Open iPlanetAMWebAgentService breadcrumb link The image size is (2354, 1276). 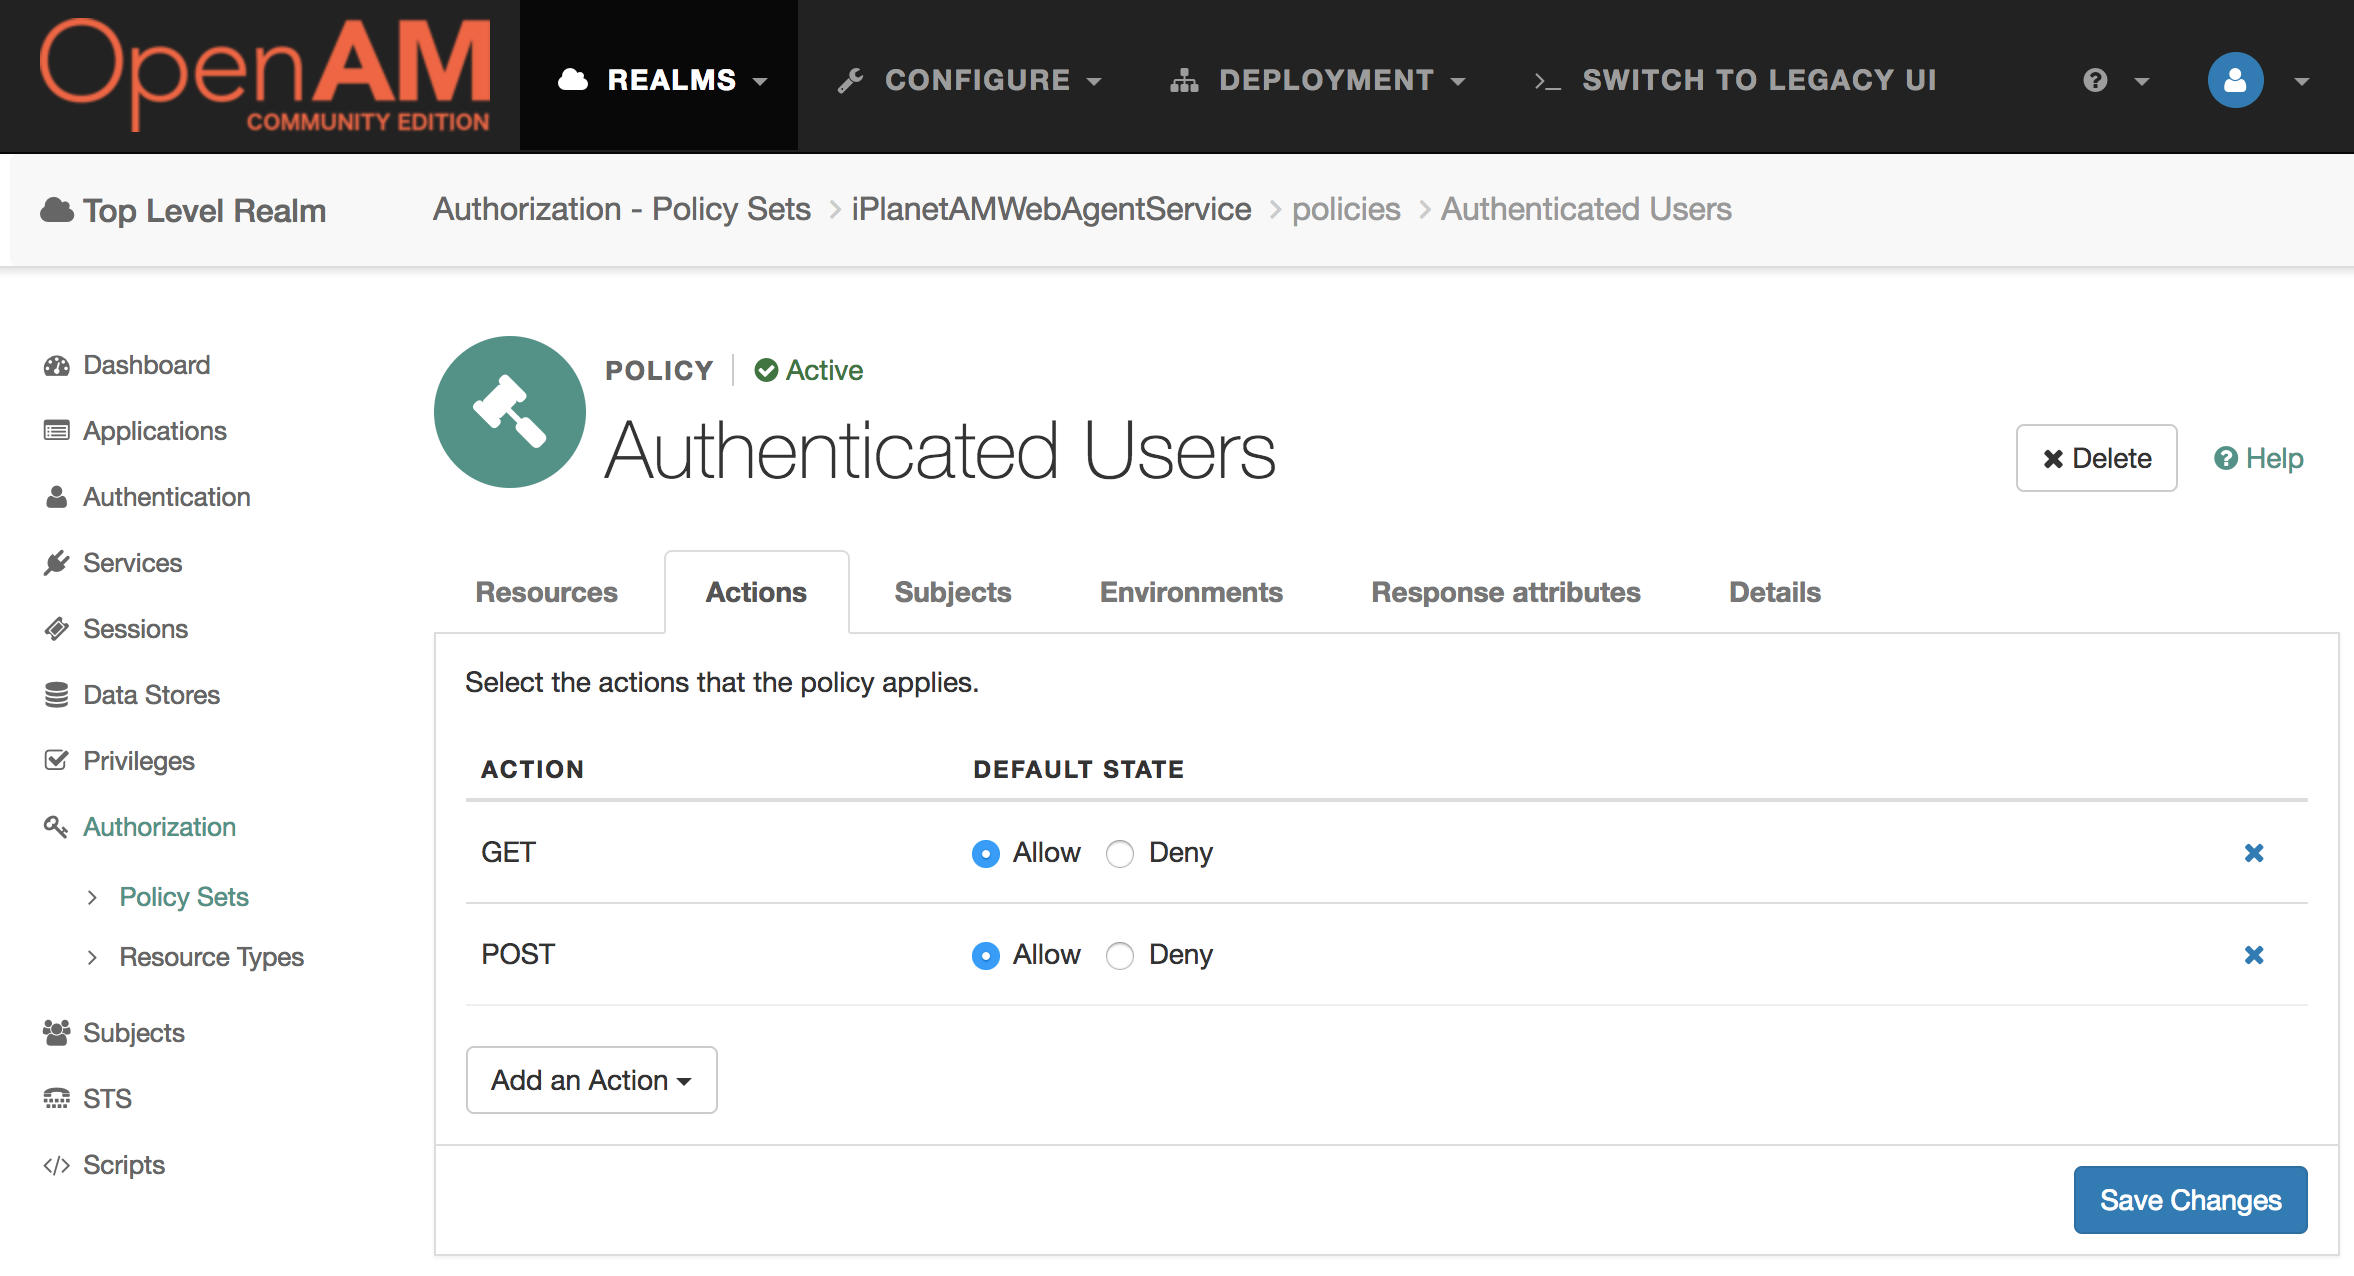(x=1051, y=209)
